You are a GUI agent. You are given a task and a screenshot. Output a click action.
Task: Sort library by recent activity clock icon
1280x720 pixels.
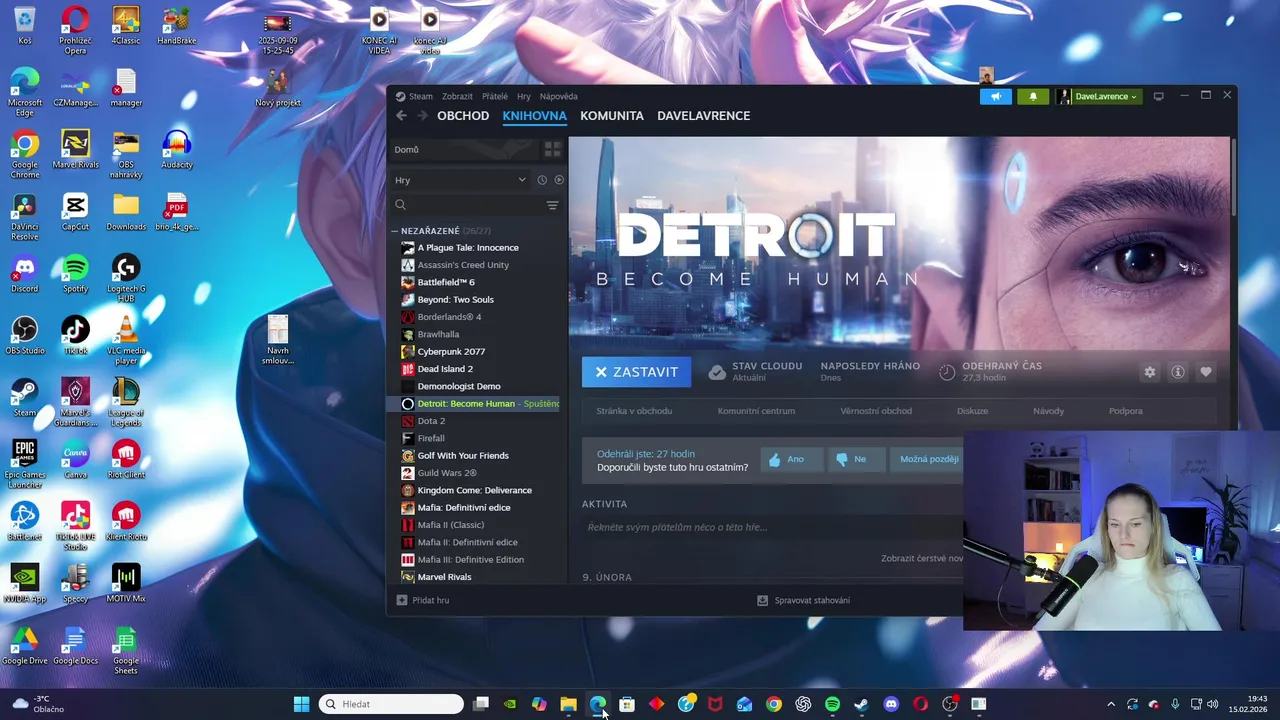[542, 180]
